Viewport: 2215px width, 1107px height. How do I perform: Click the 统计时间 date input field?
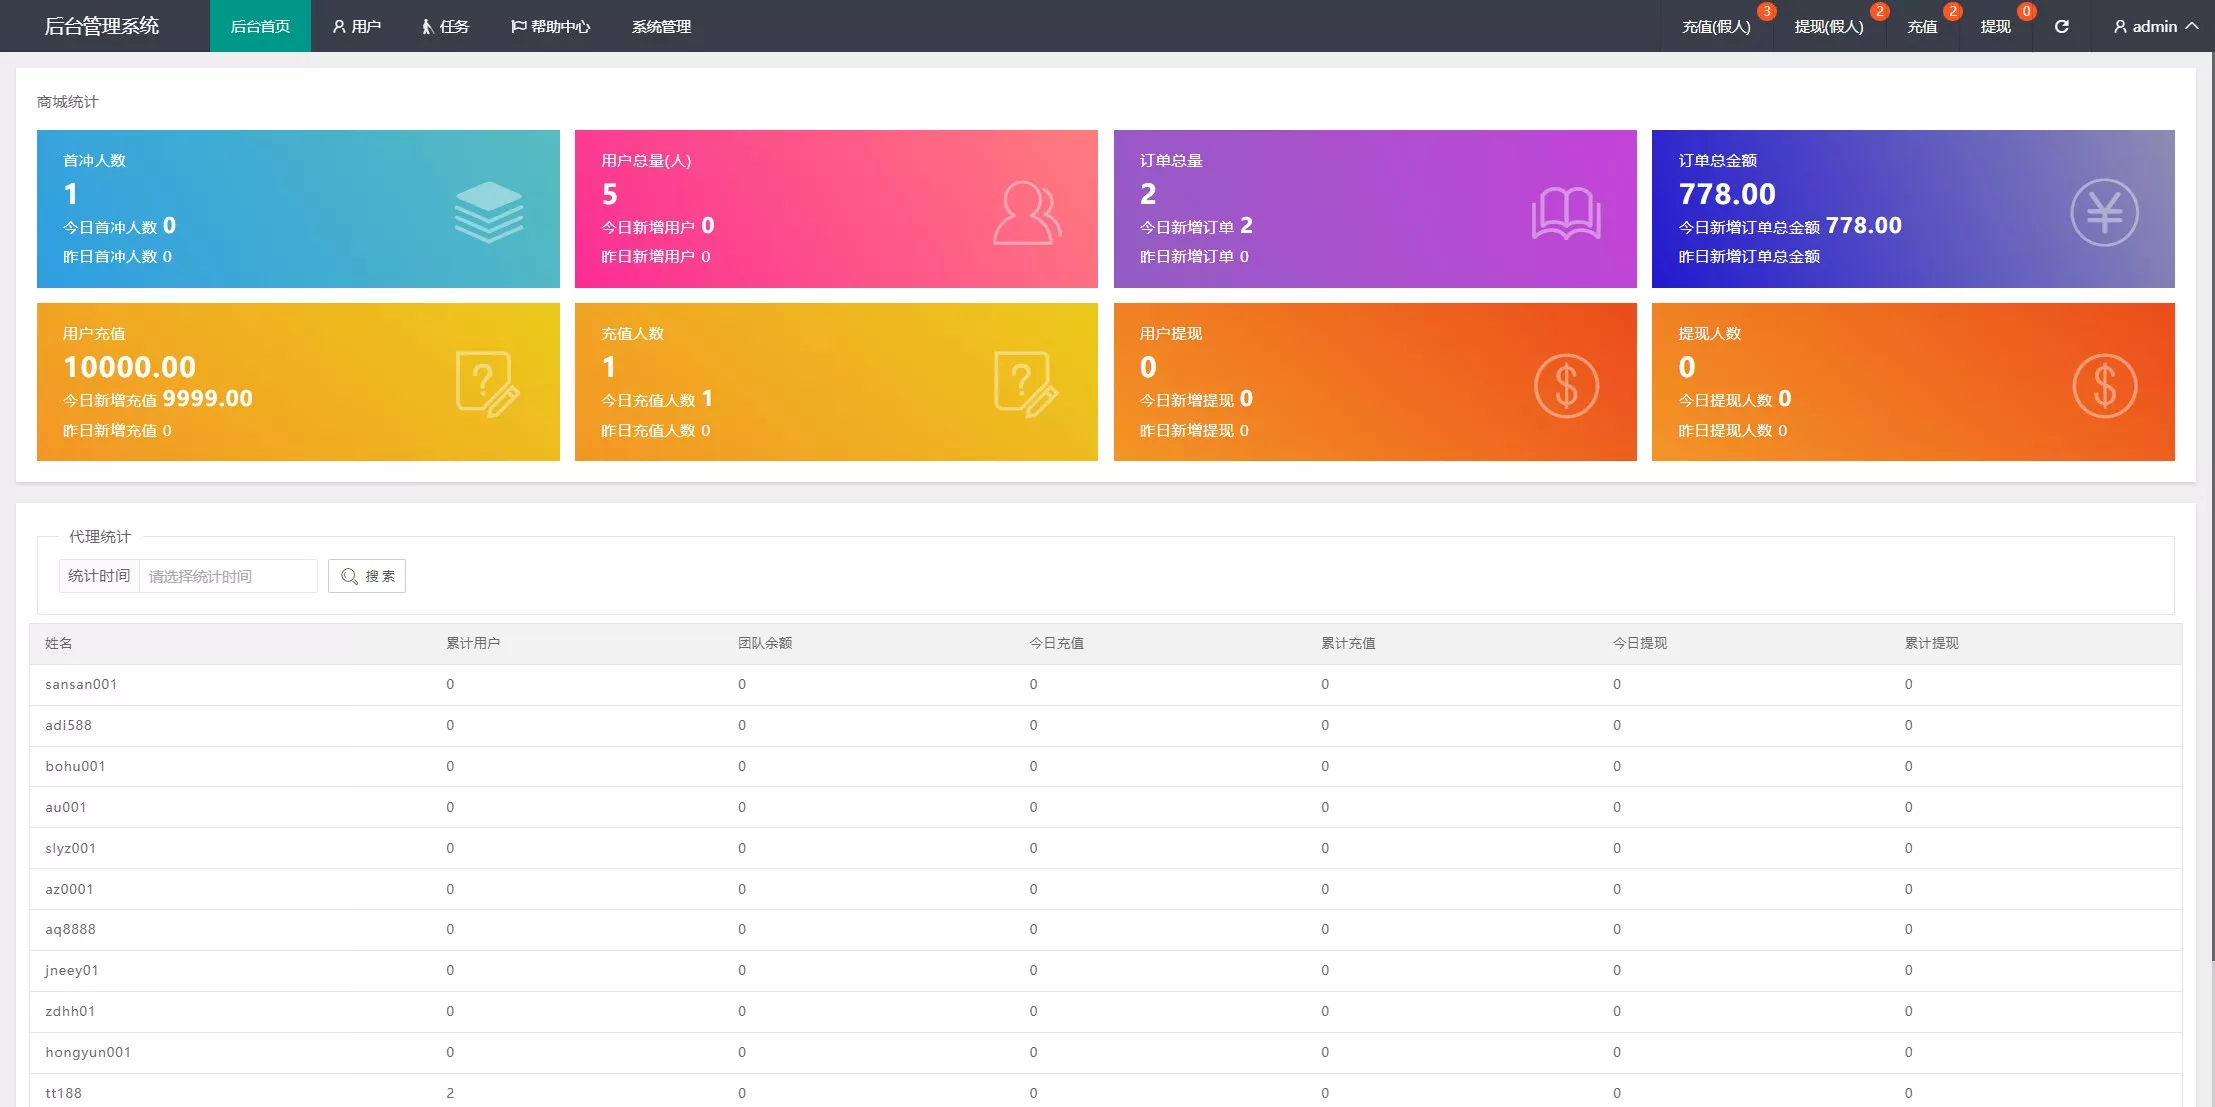tap(228, 576)
